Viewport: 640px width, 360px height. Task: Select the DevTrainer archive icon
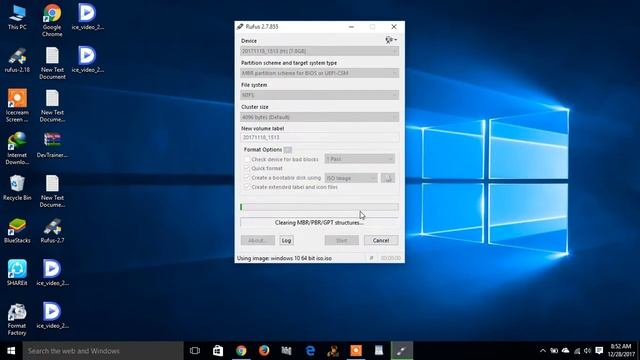coord(52,145)
